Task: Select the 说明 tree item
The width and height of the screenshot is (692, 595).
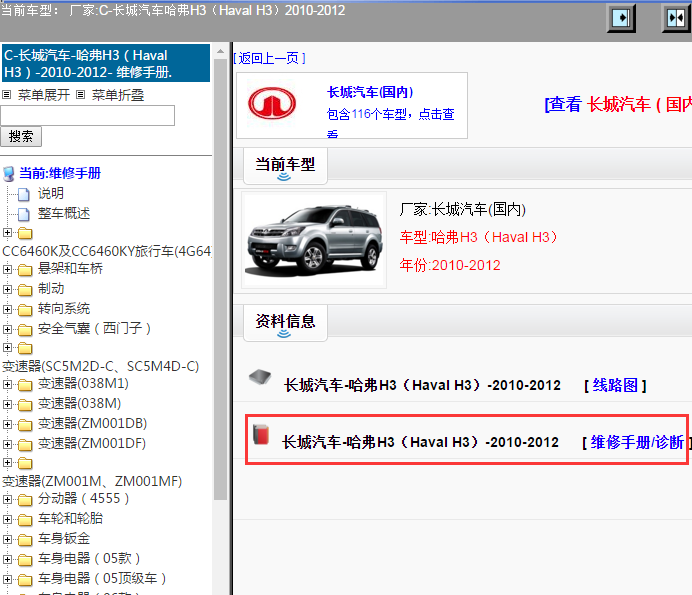Action: click(51, 193)
